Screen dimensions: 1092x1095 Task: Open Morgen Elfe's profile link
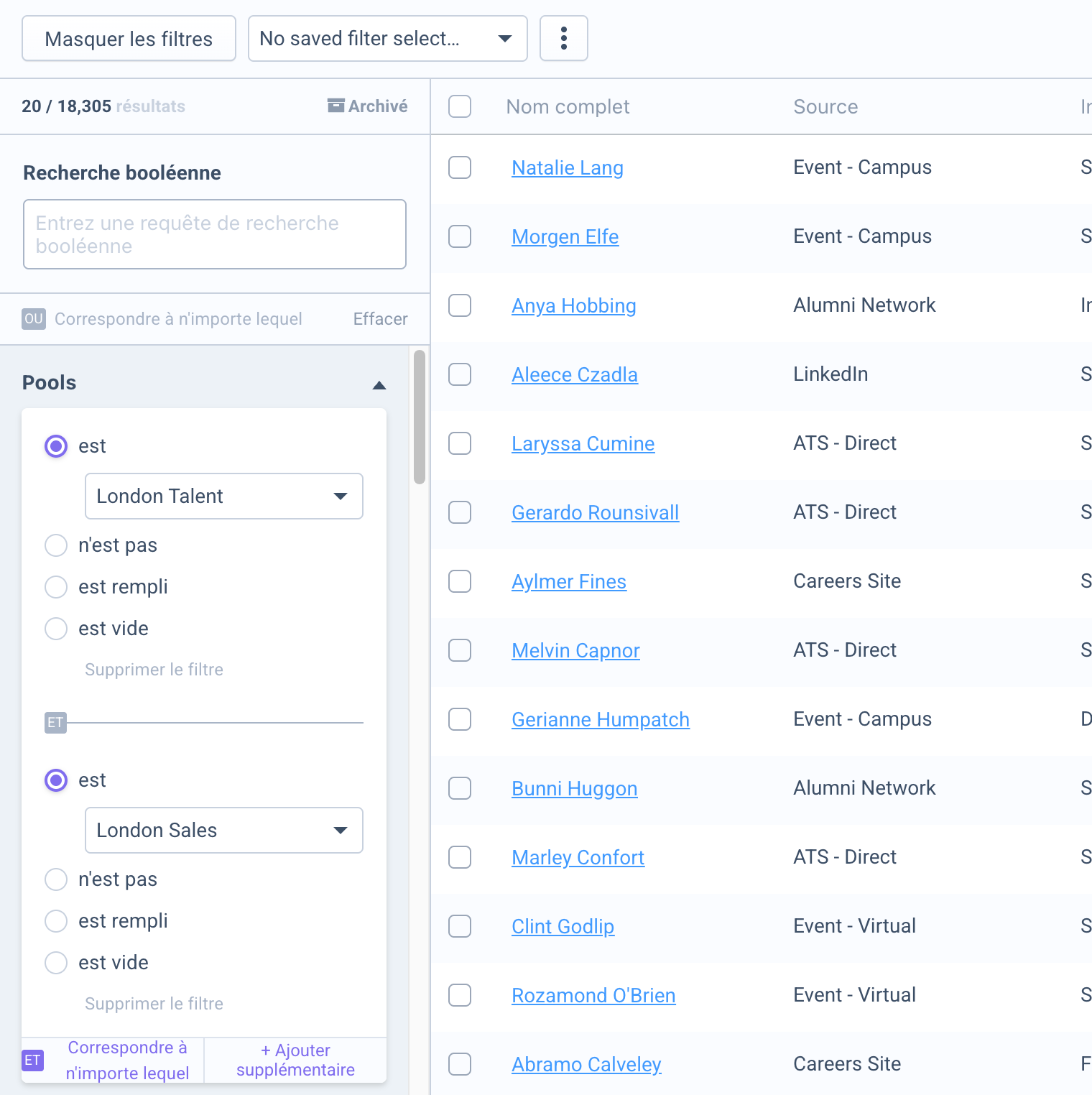click(565, 237)
